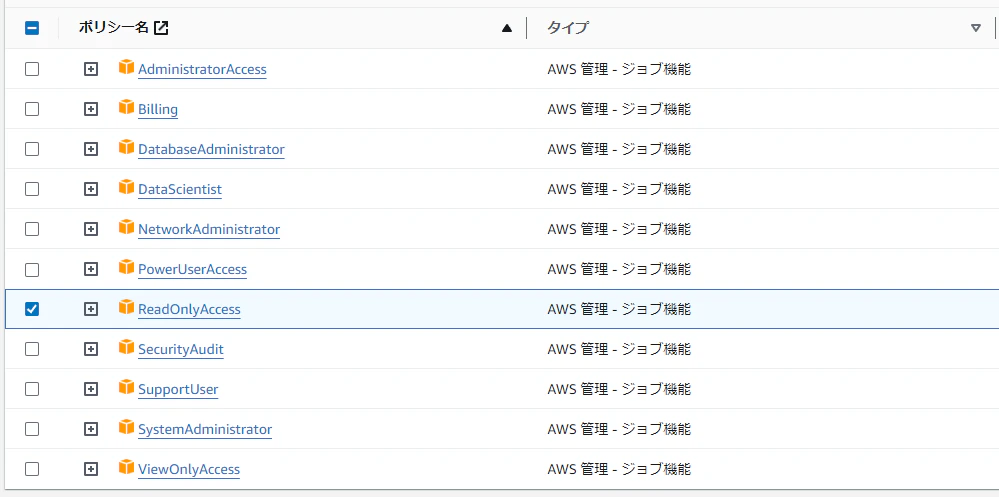Expand the ReadOnlyAccess policy details

click(91, 309)
